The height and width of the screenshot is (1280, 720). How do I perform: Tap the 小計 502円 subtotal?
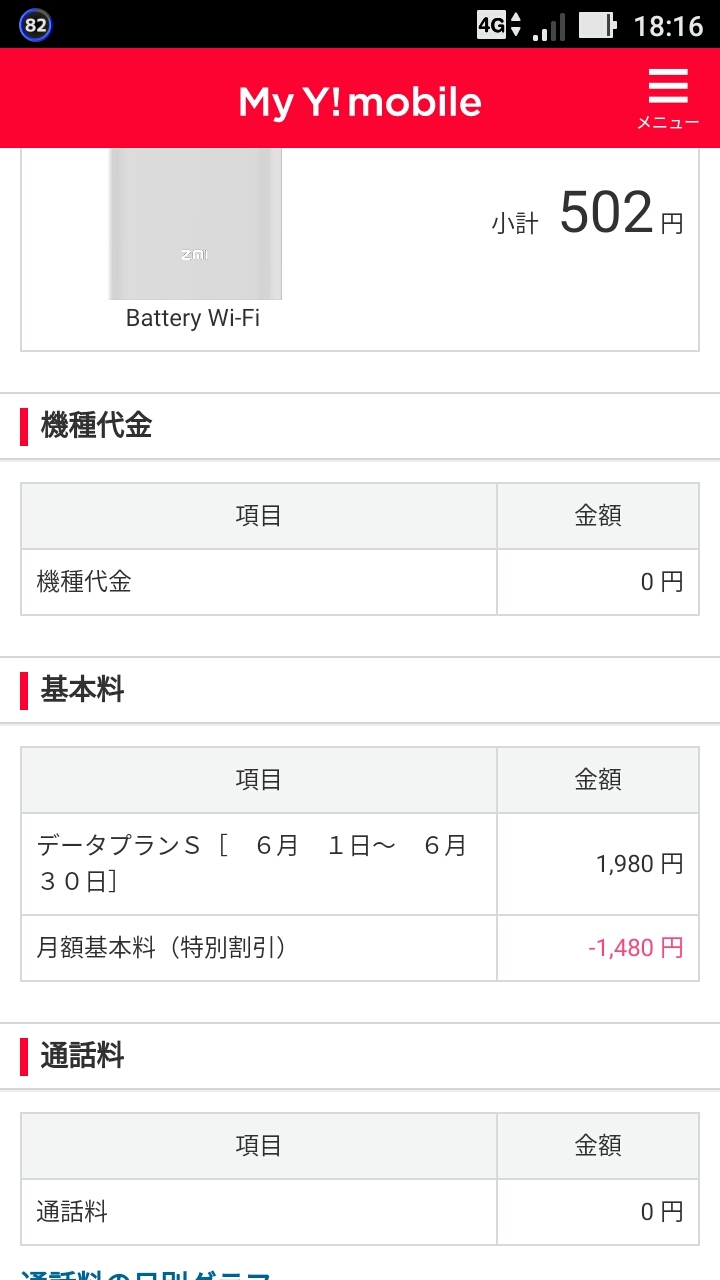point(587,215)
